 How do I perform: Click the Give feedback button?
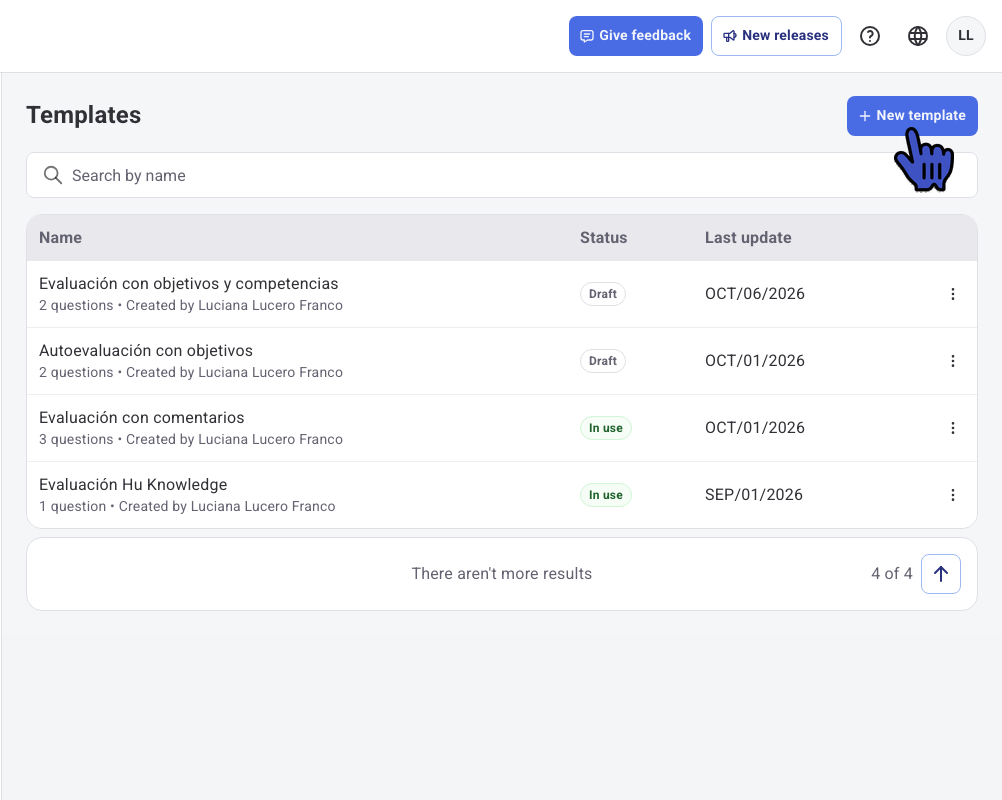(x=636, y=36)
